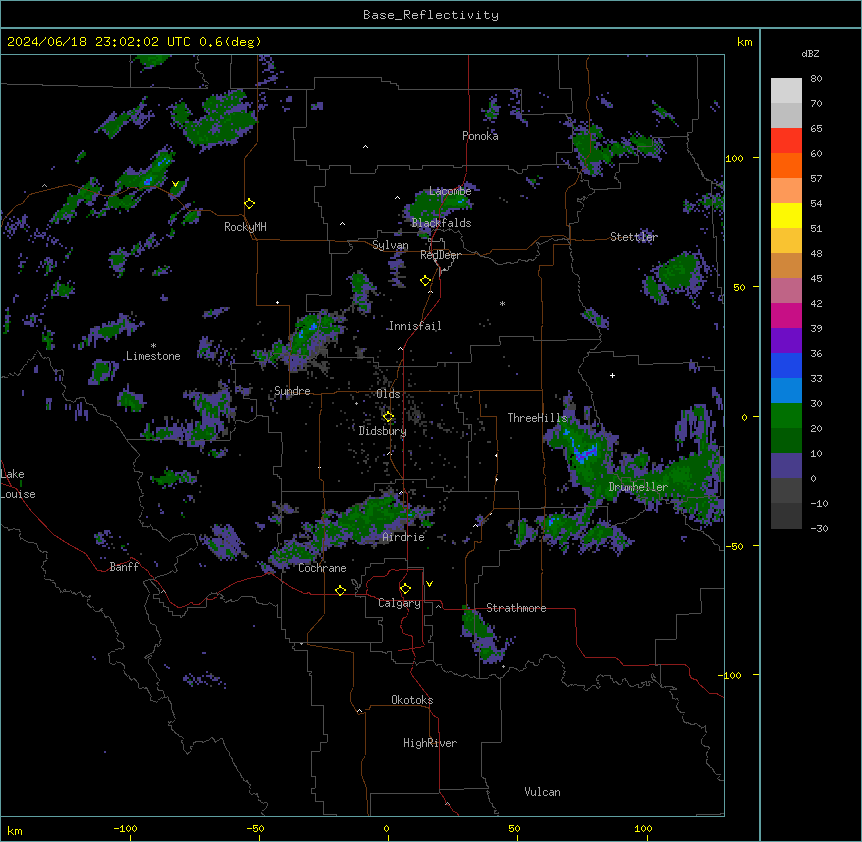Click the asterisk marker east of Innisfail
Screen dimensions: 862x842
(x=502, y=303)
